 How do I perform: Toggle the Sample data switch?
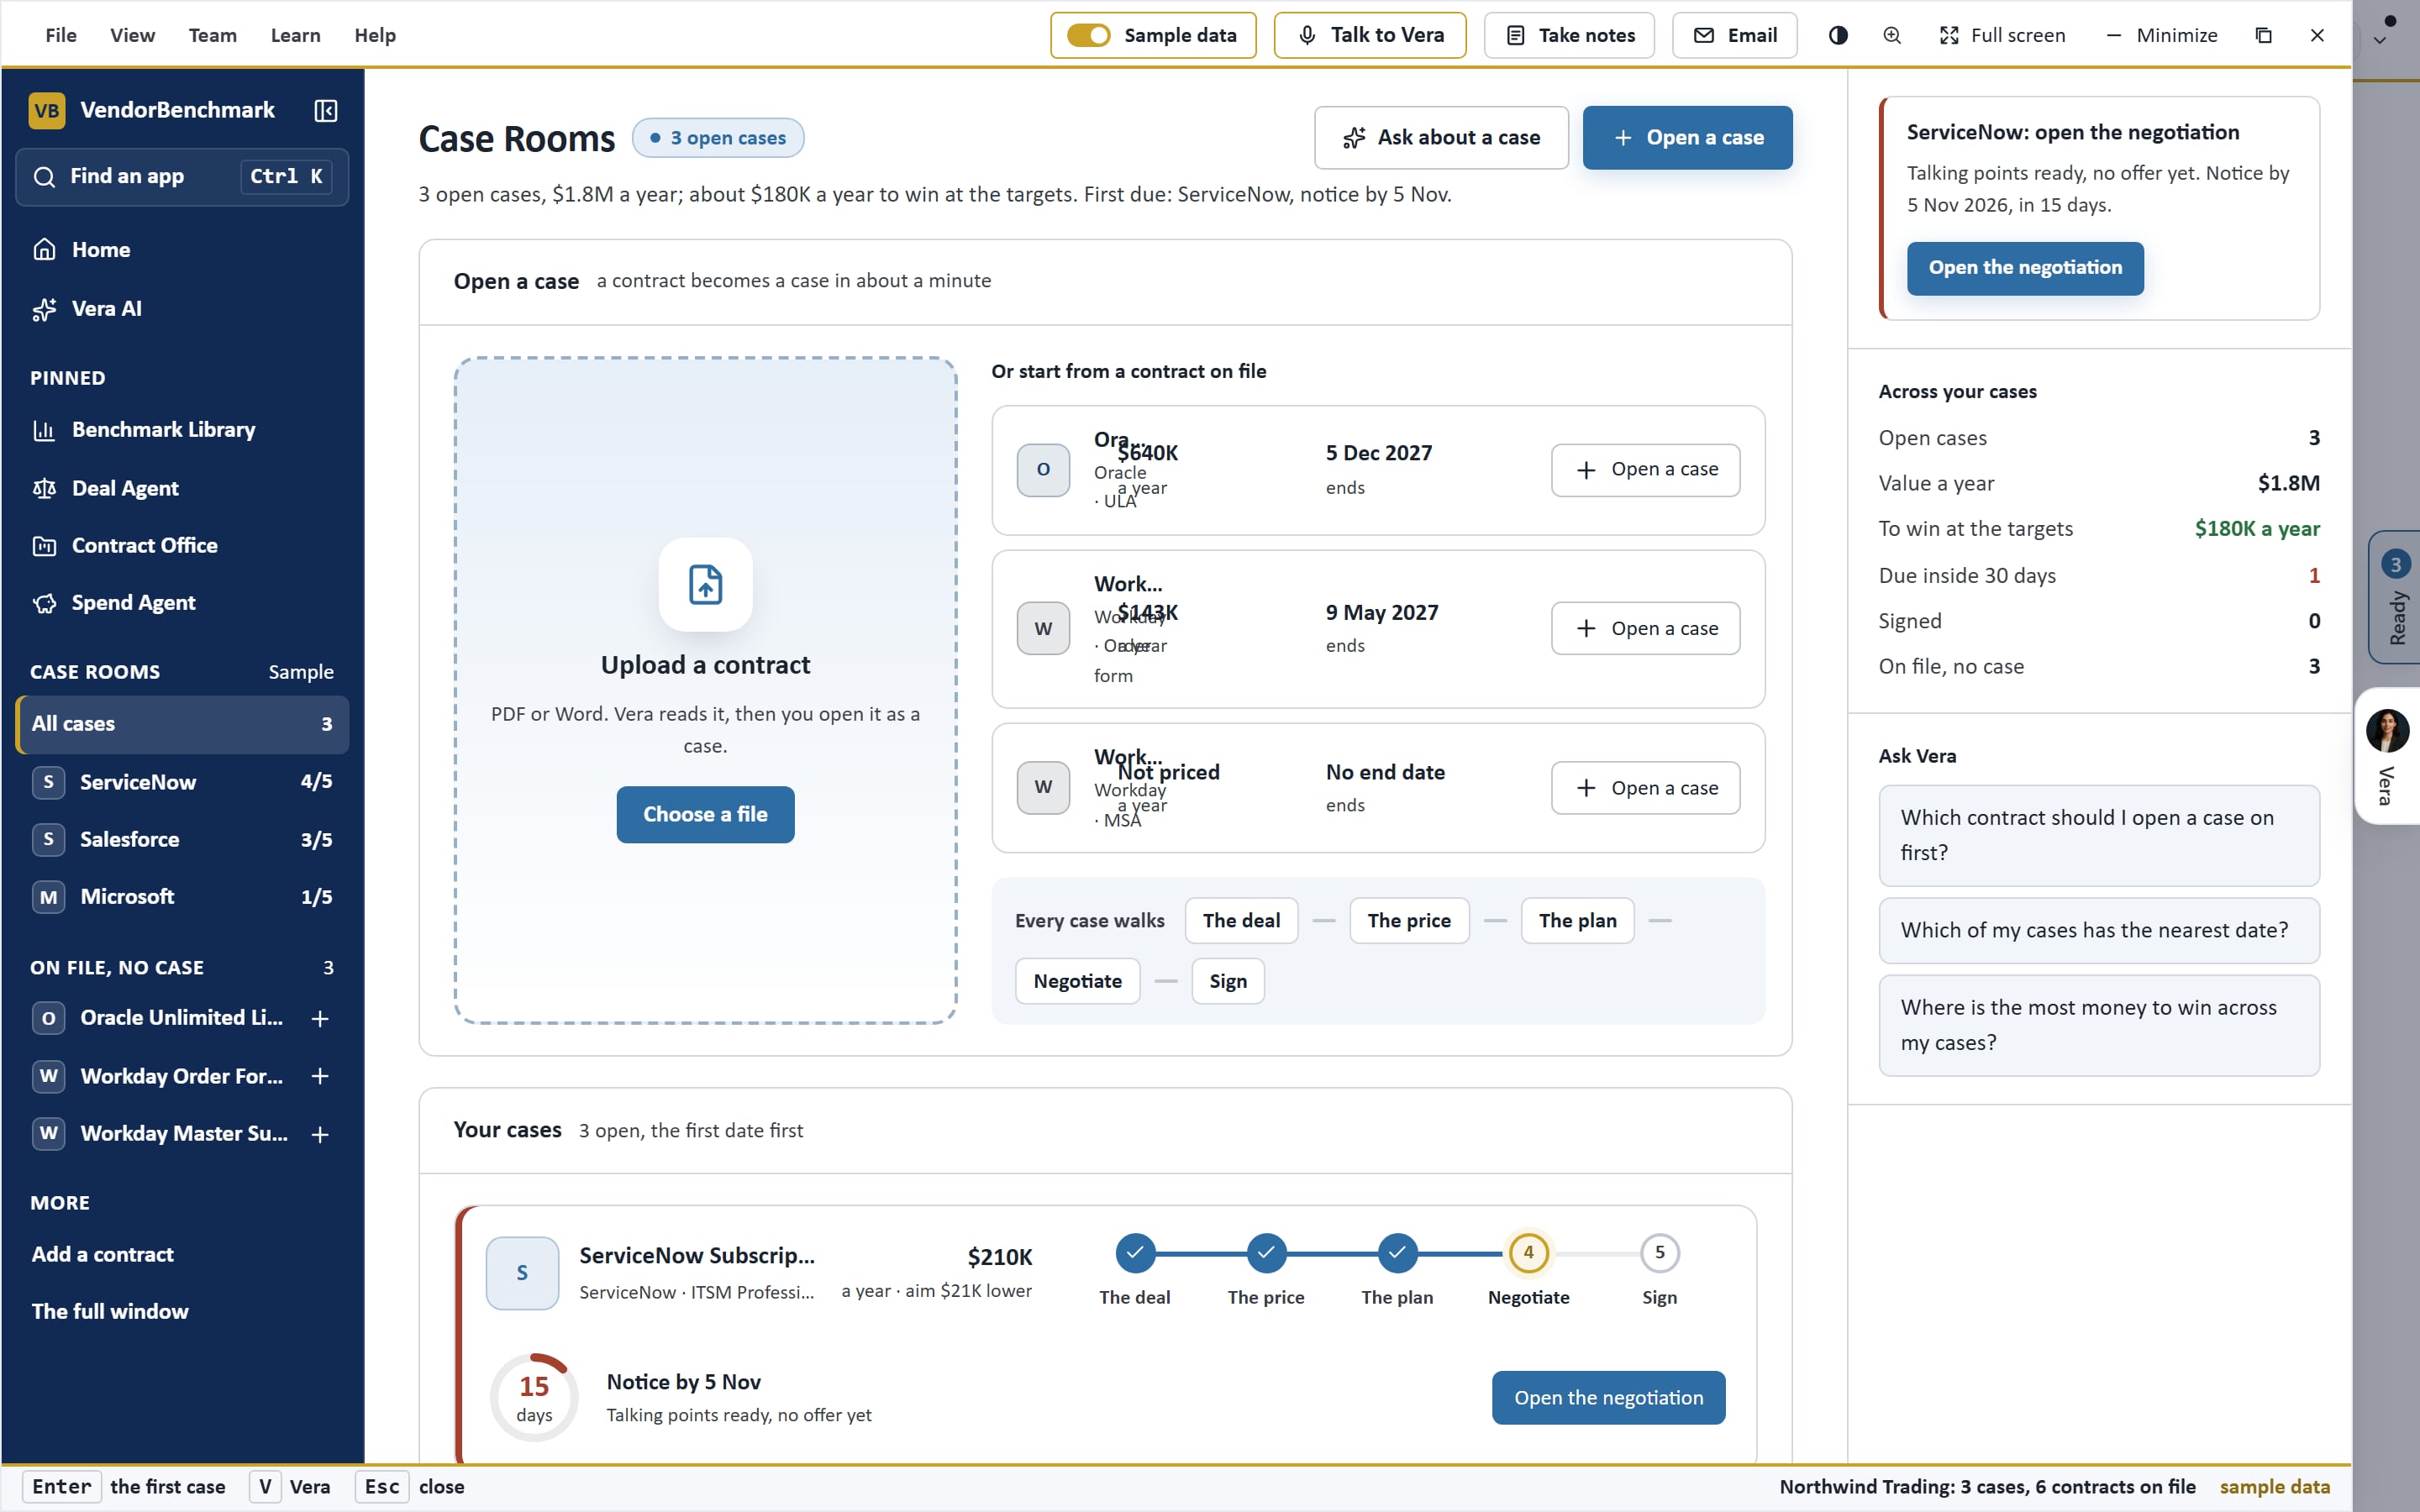coord(1088,35)
